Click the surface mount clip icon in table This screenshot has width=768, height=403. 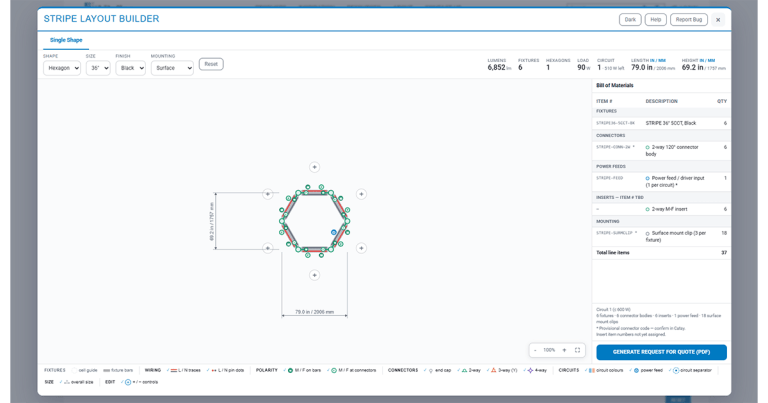pyautogui.click(x=648, y=234)
